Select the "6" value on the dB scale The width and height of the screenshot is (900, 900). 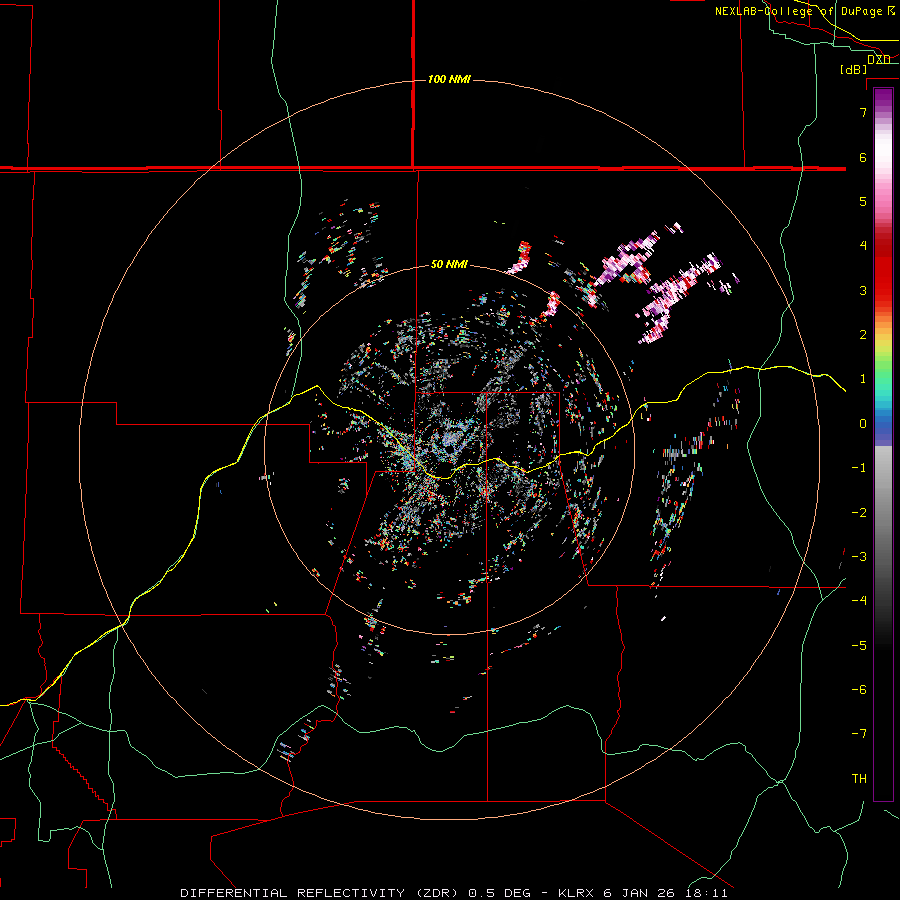tap(863, 157)
